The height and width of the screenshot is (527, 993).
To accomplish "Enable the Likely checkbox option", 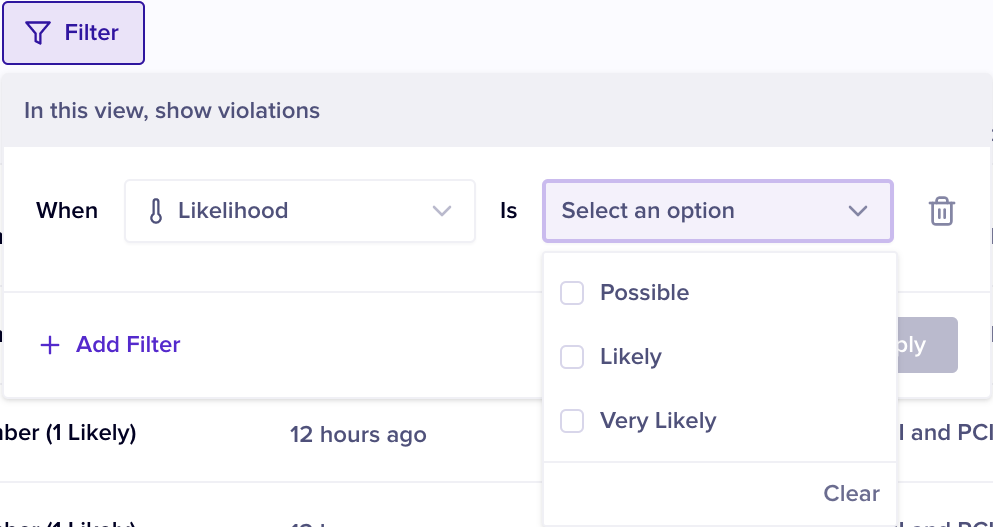I will [x=572, y=357].
